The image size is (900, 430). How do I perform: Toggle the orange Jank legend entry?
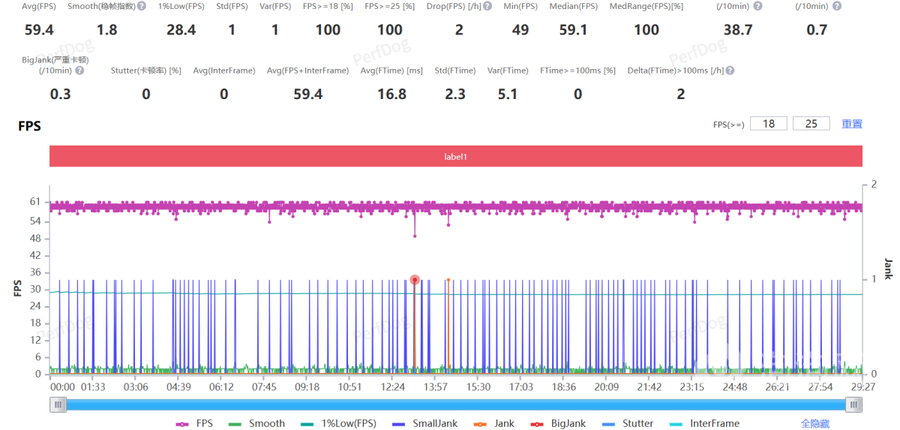(x=495, y=423)
